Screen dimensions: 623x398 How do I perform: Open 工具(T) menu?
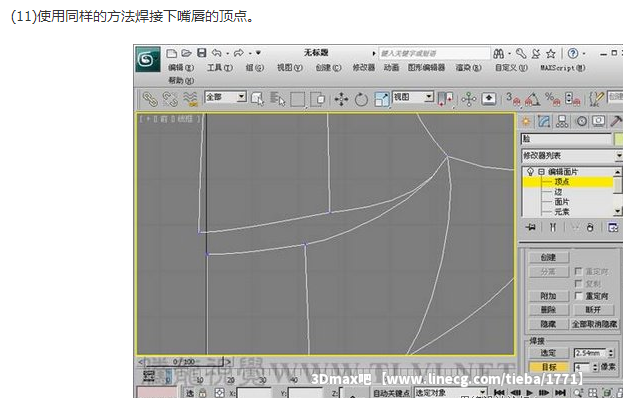click(220, 68)
